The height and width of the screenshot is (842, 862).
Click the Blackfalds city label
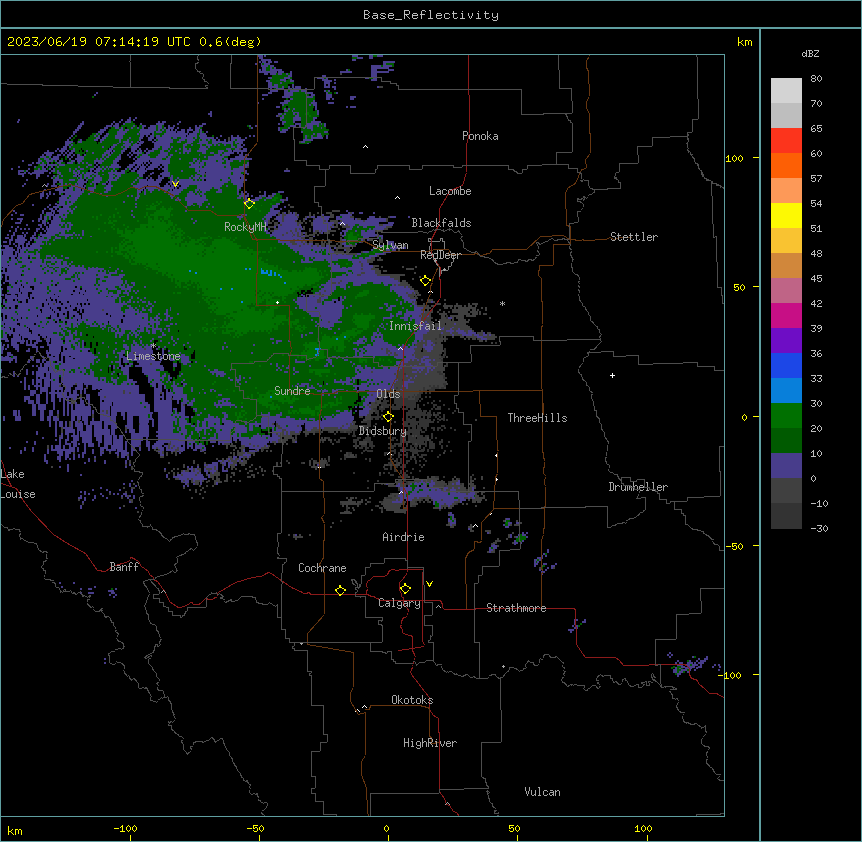coord(441,223)
